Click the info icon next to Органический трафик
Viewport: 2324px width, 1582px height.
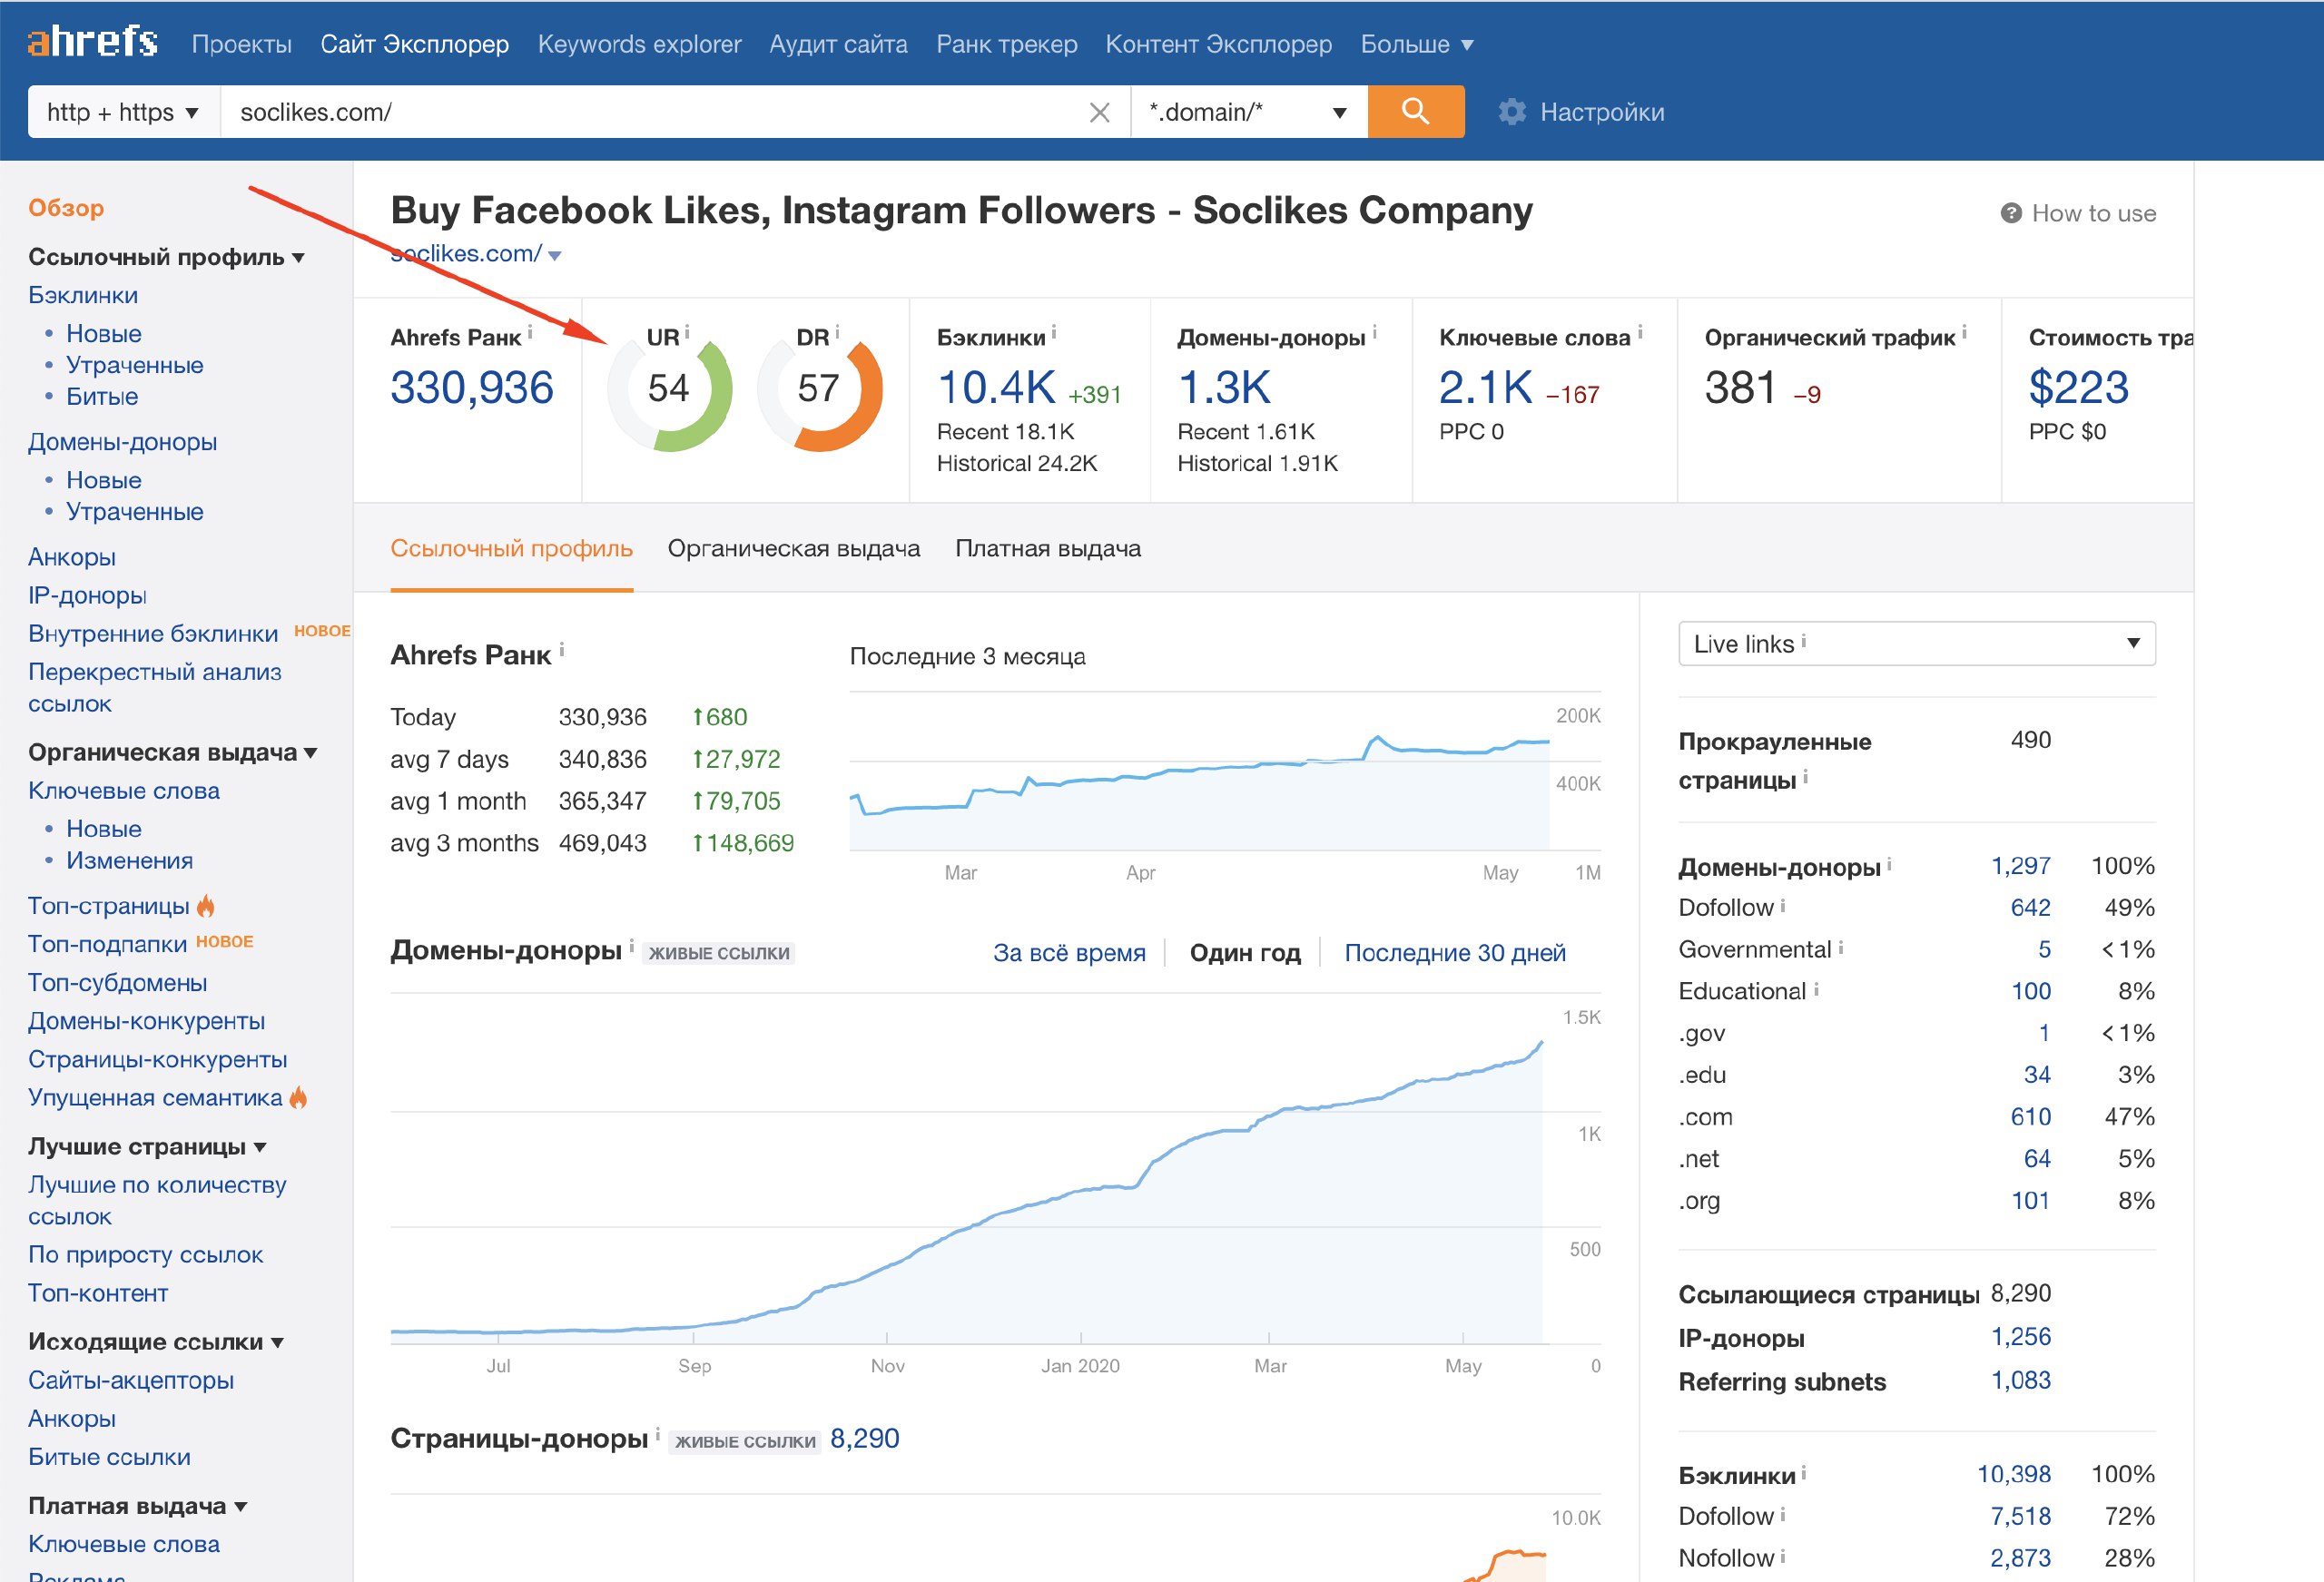pos(1964,332)
